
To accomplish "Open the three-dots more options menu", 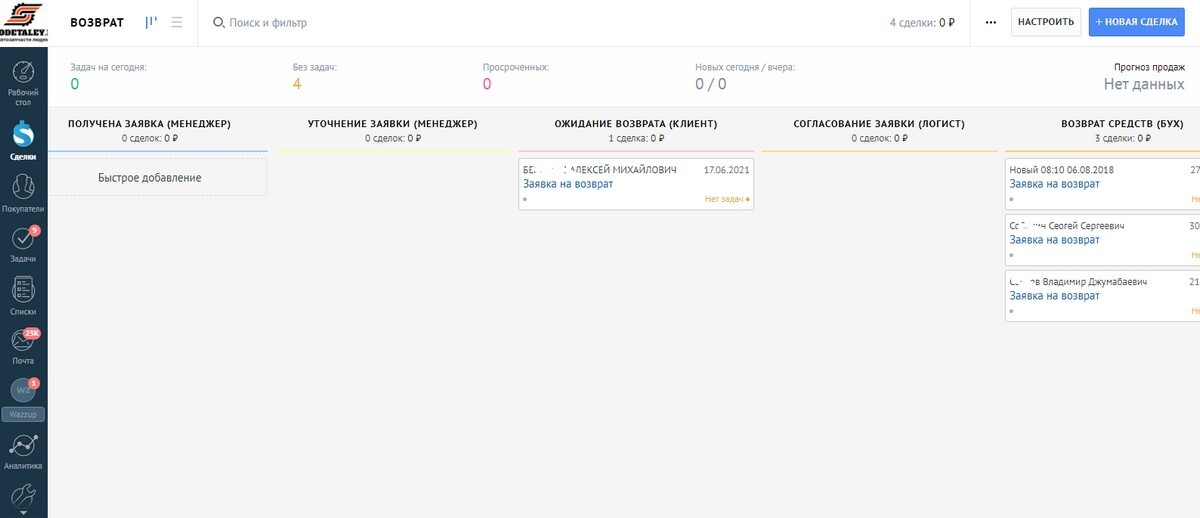I will [990, 22].
